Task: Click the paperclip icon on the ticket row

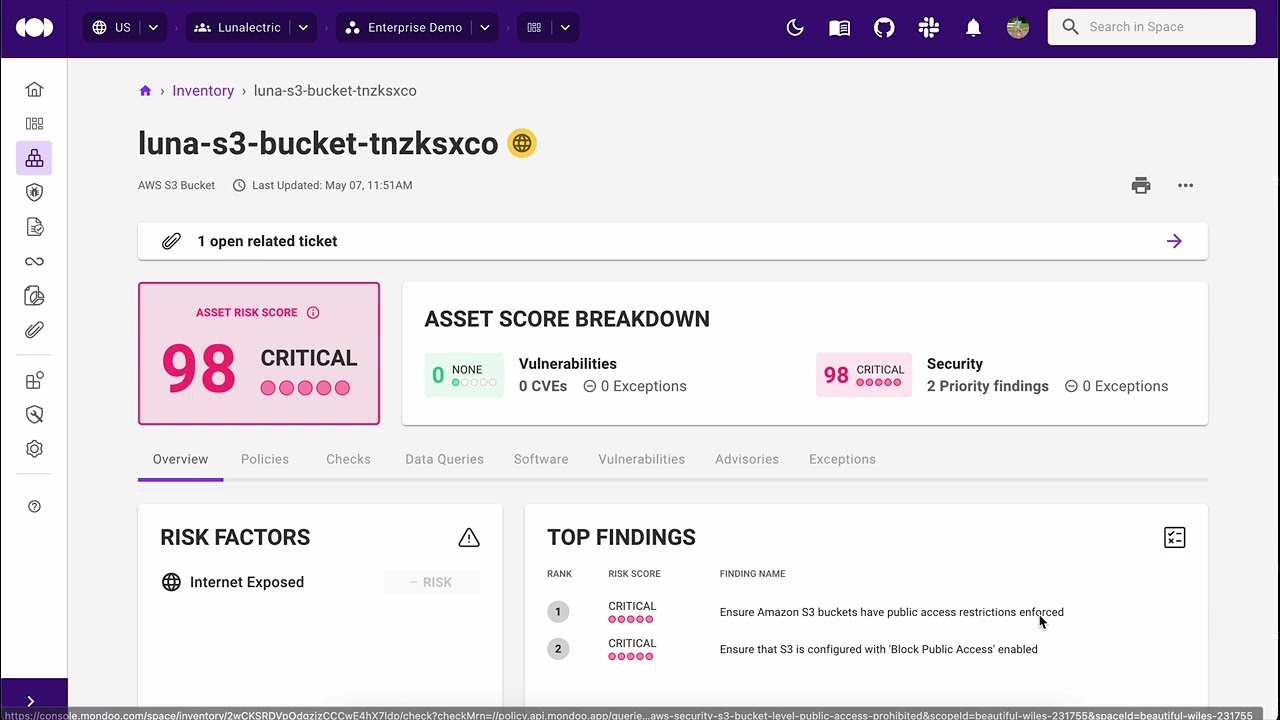Action: click(172, 241)
